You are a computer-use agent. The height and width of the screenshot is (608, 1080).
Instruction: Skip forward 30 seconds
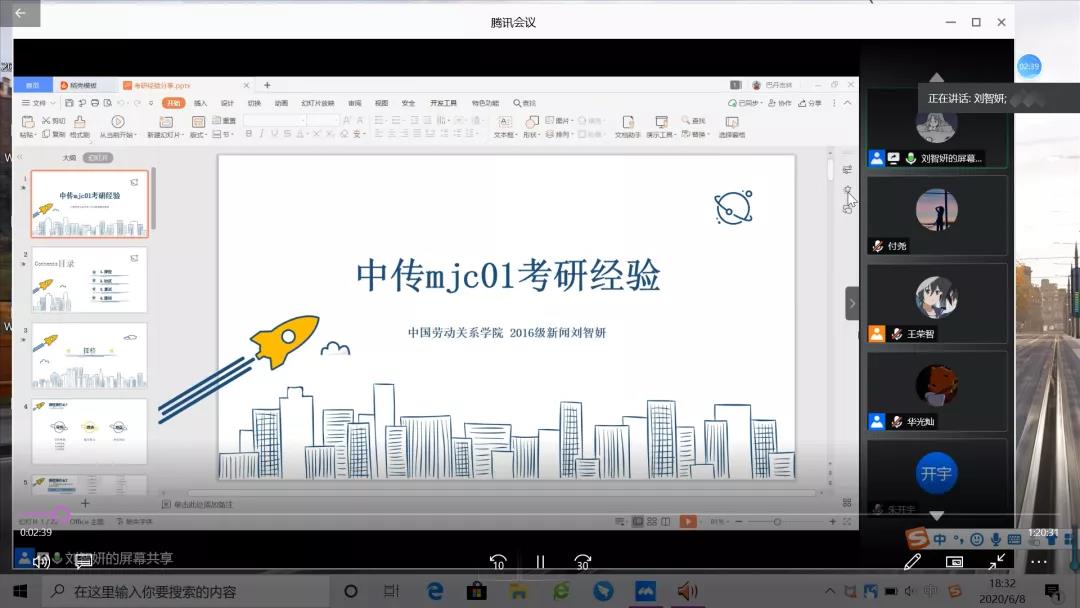pos(583,562)
